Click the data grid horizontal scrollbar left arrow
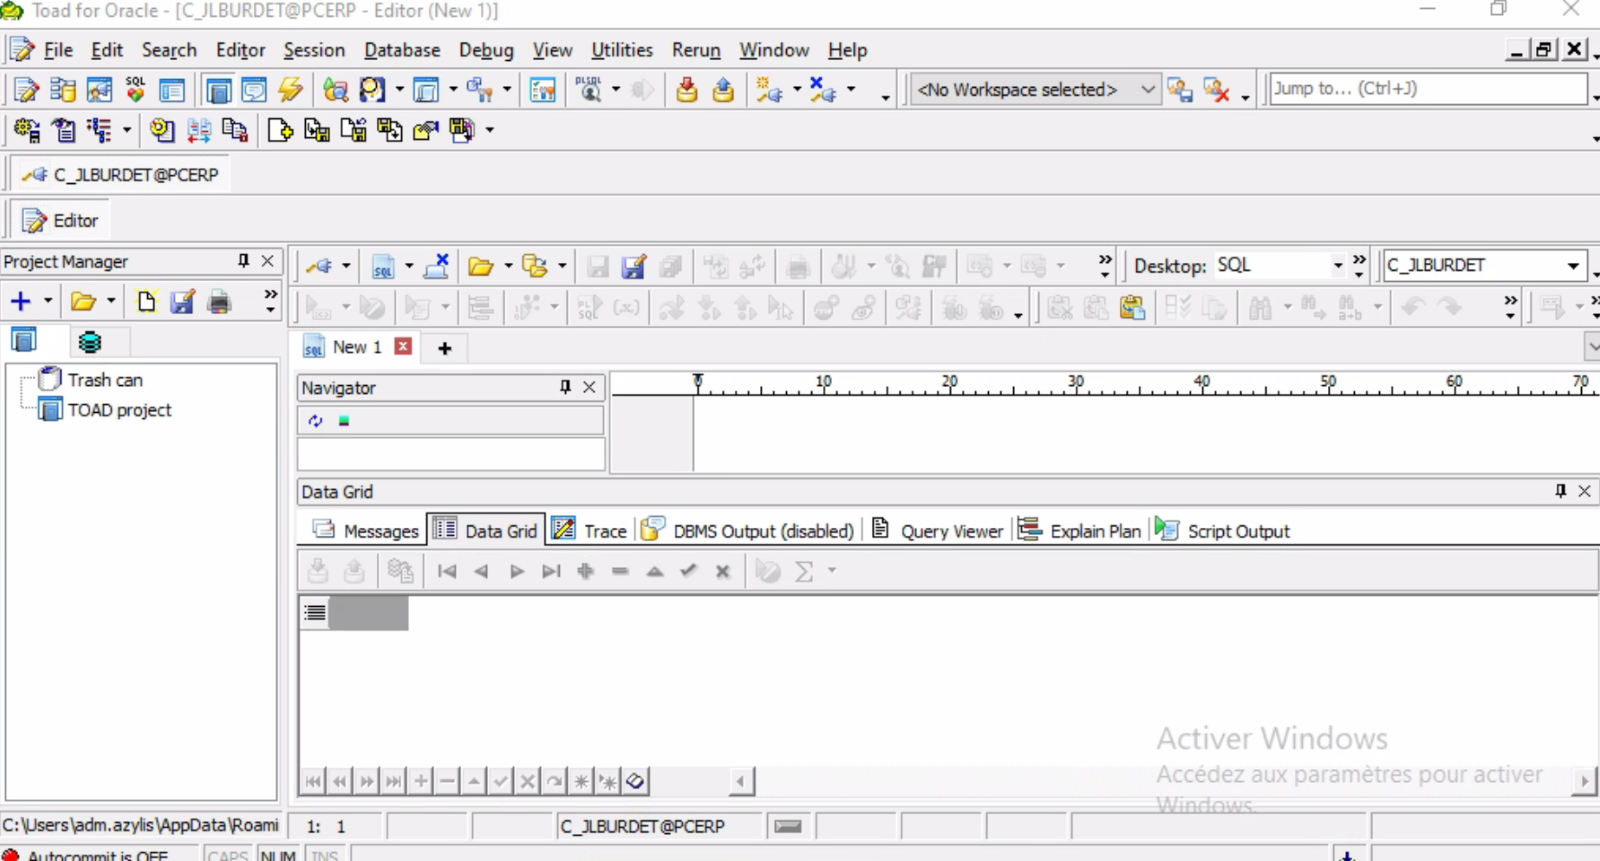Viewport: 1600px width, 861px height. [741, 781]
